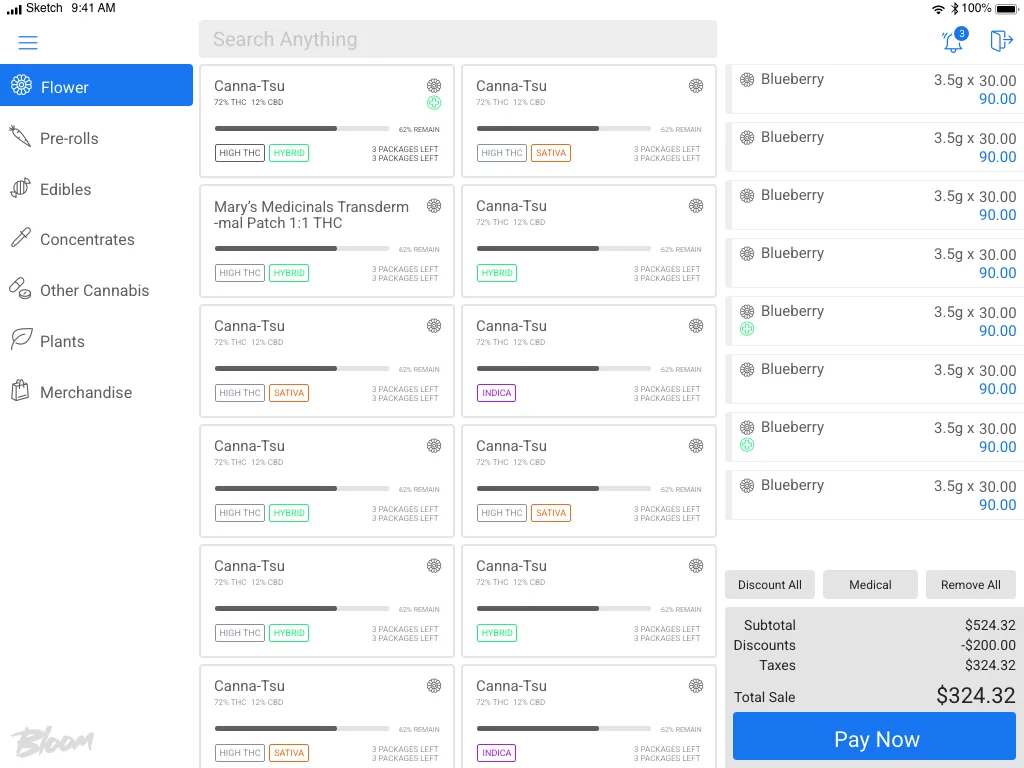Image resolution: width=1024 pixels, height=768 pixels.
Task: Click the Concentrates dropper icon
Action: [x=20, y=238]
